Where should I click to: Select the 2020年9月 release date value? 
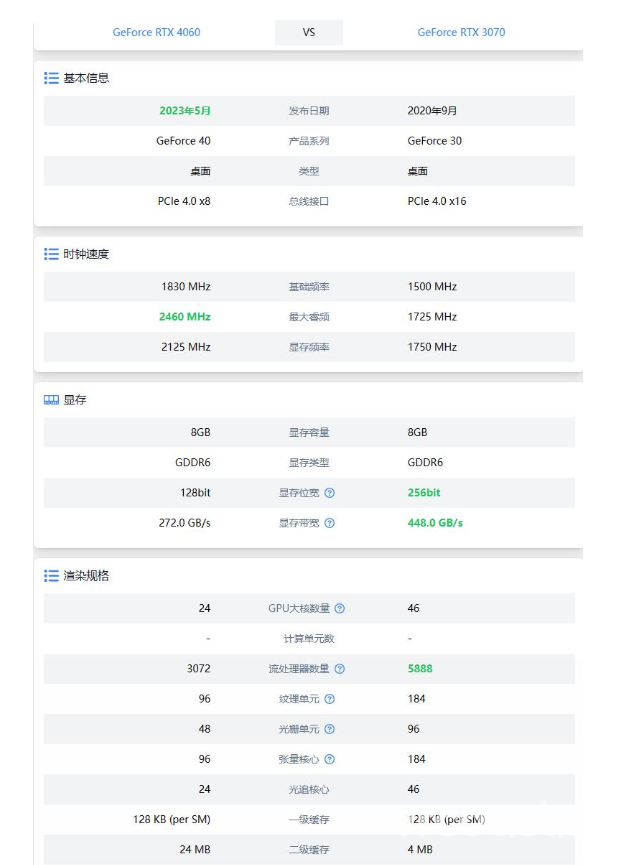tap(432, 110)
